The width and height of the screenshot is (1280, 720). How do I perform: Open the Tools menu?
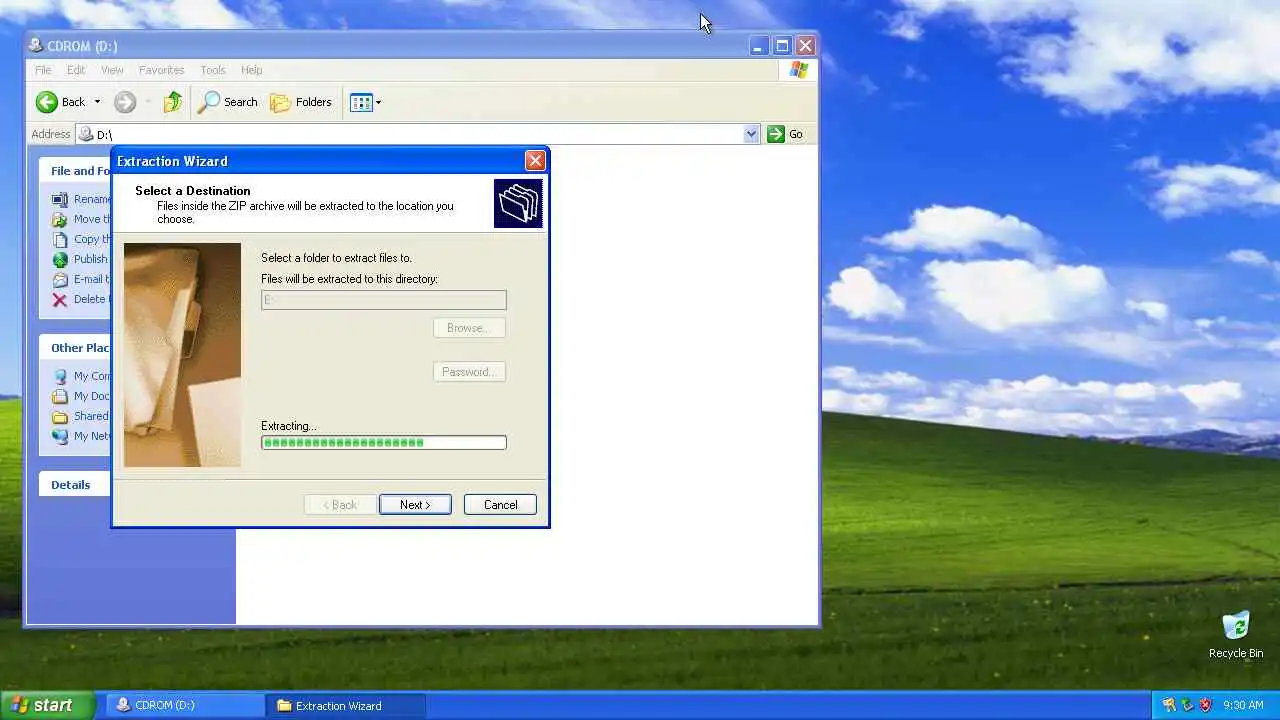tap(213, 70)
